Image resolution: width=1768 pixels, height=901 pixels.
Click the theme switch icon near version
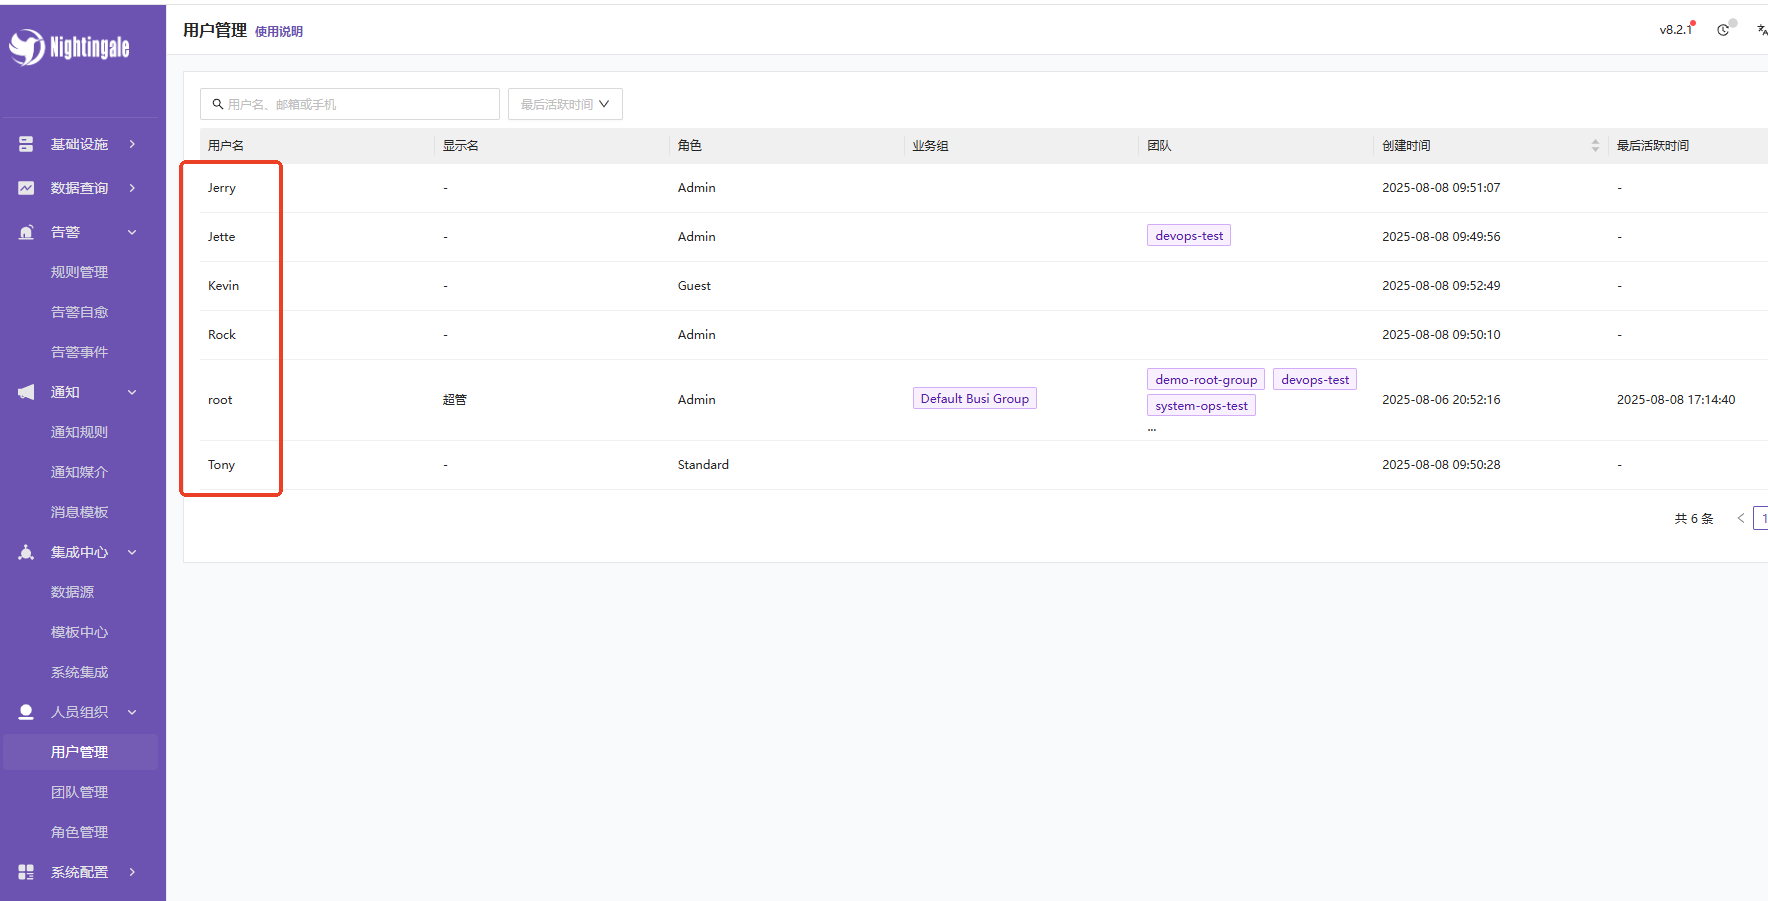(1723, 30)
